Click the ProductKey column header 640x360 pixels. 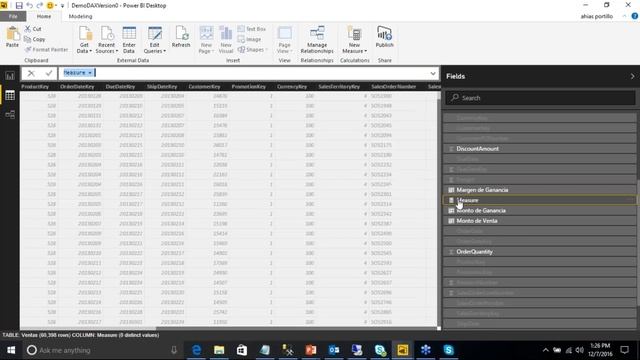[35, 87]
